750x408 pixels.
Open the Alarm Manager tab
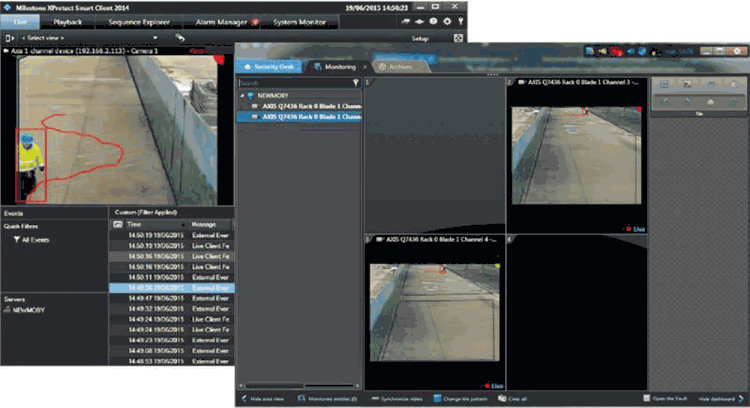(221, 22)
